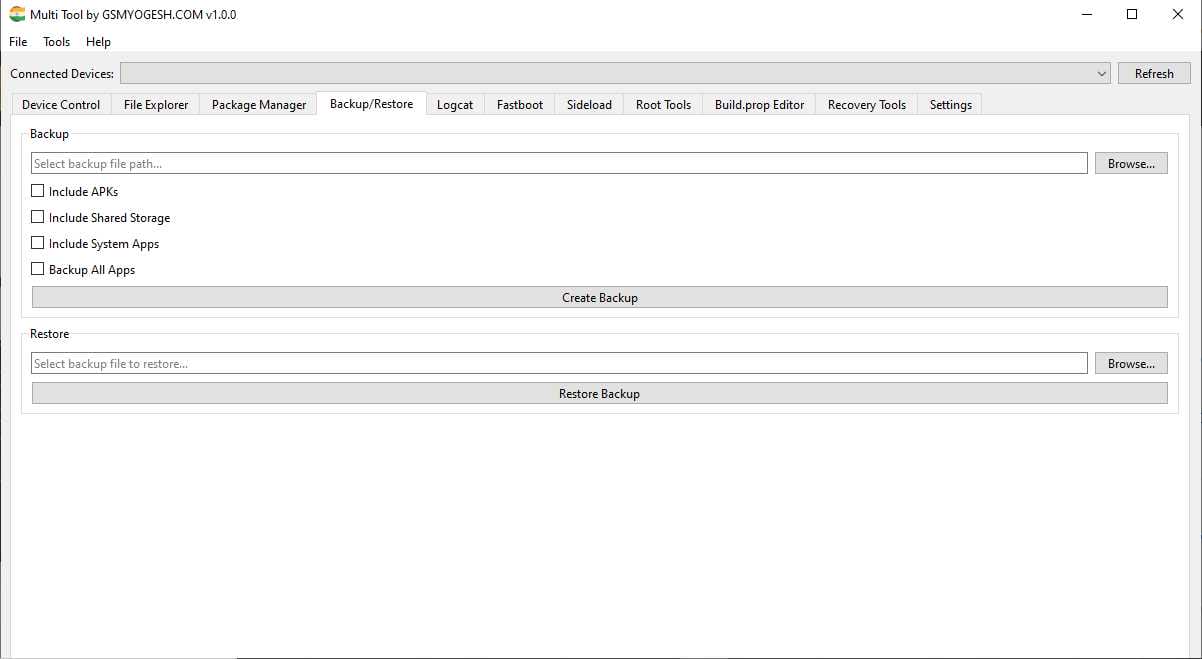Open the File menu
Viewport: 1202px width, 659px height.
click(19, 42)
